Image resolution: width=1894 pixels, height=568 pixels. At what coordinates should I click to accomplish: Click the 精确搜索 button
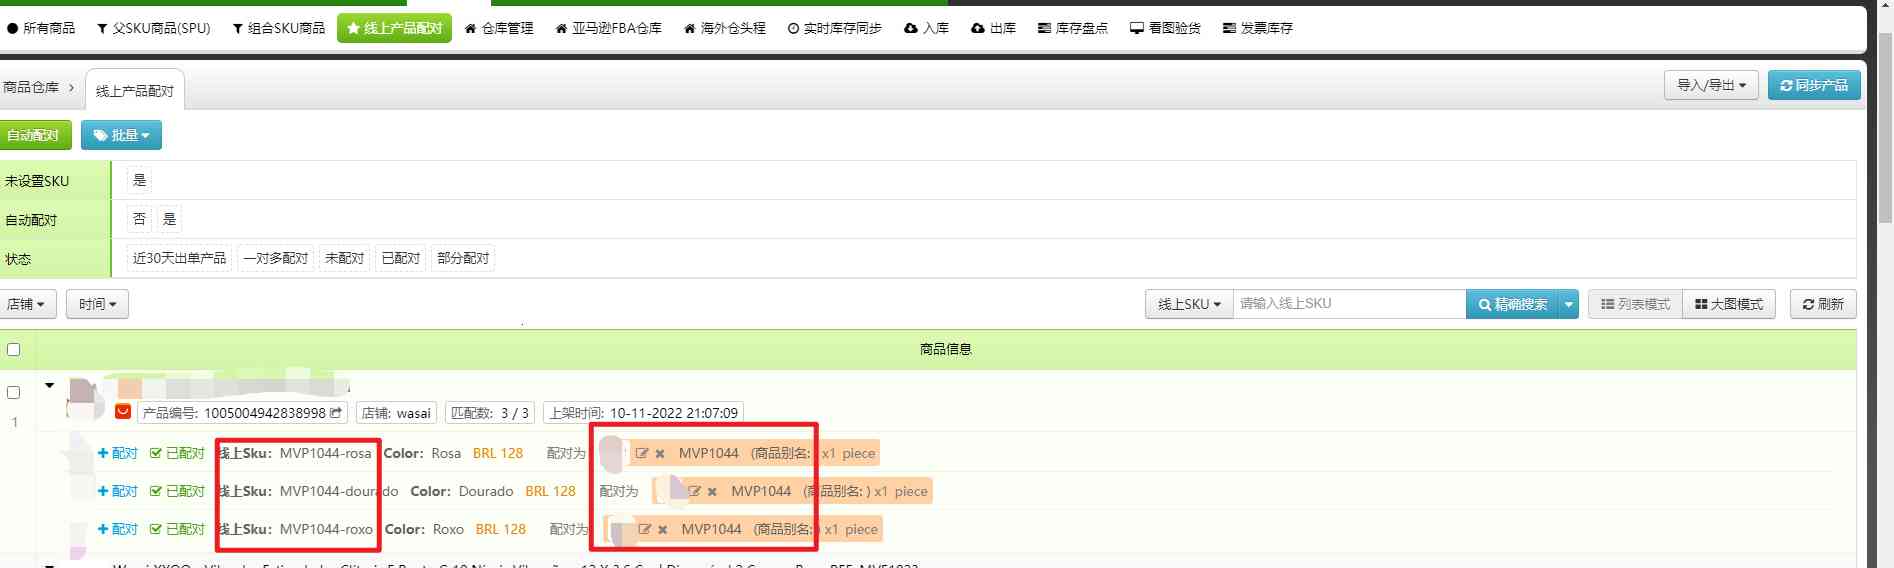[1512, 304]
